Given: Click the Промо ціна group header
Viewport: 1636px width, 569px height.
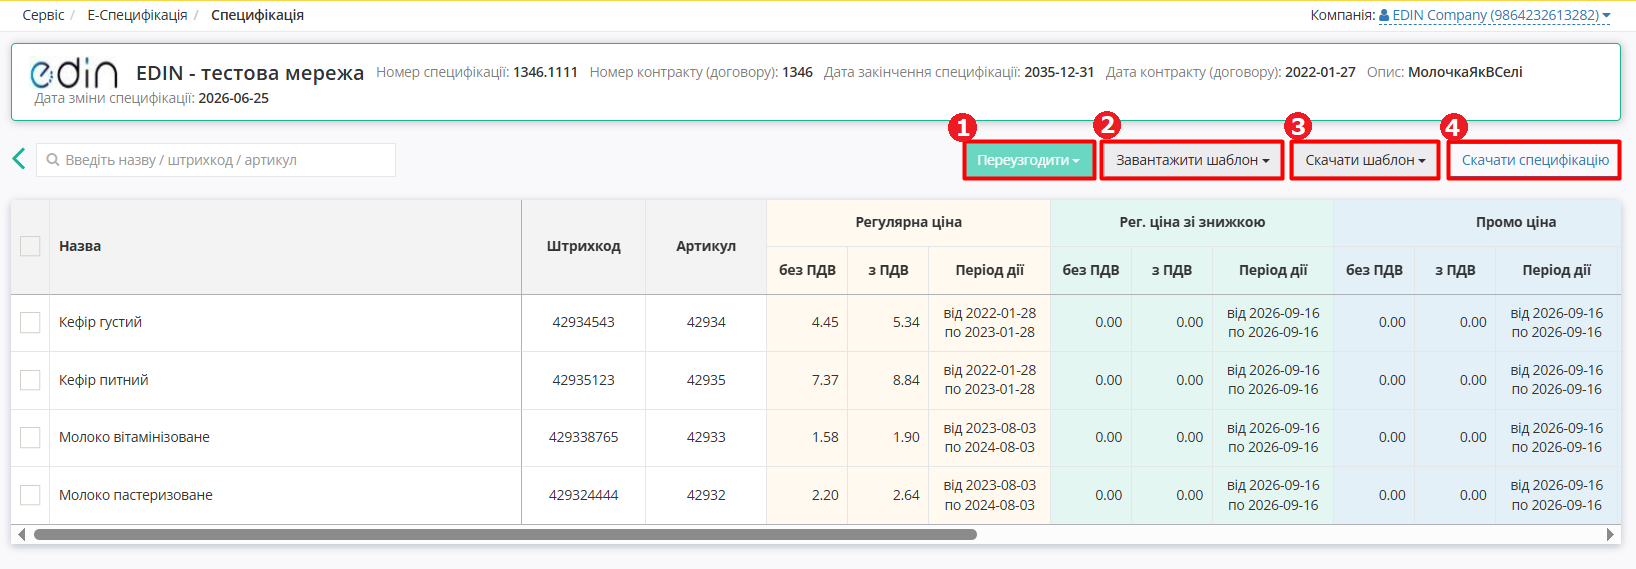Looking at the screenshot, I should (x=1516, y=222).
